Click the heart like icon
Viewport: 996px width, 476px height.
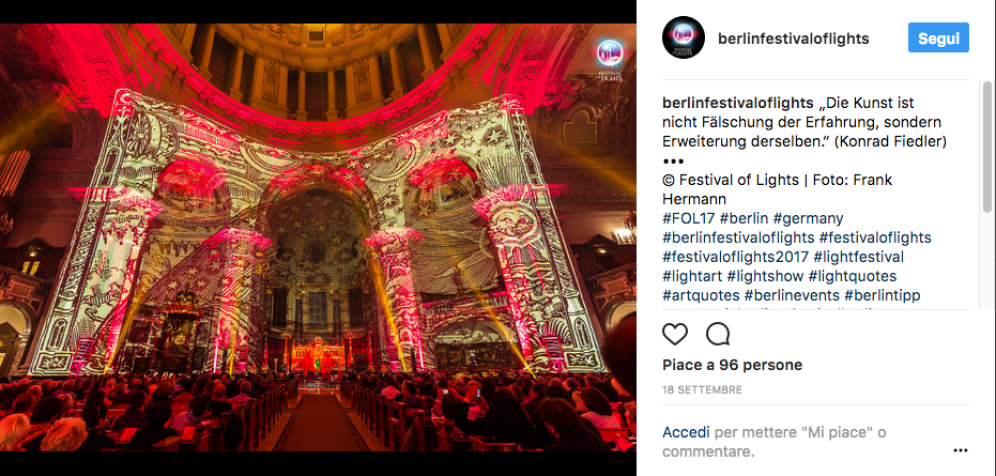[675, 334]
